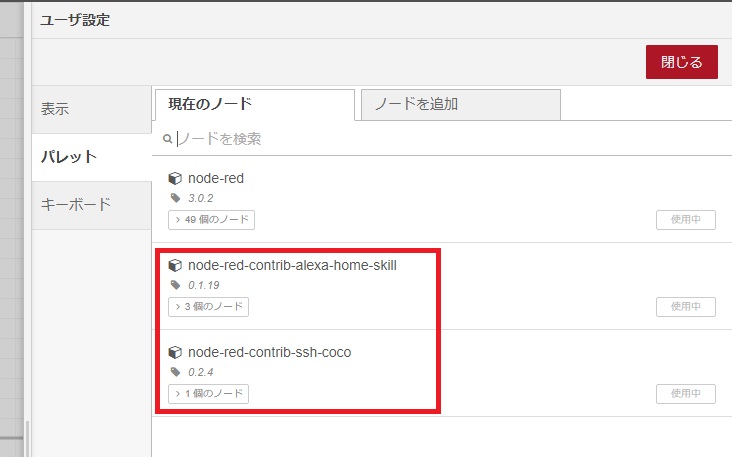Click the node-red package cube icon

click(175, 178)
